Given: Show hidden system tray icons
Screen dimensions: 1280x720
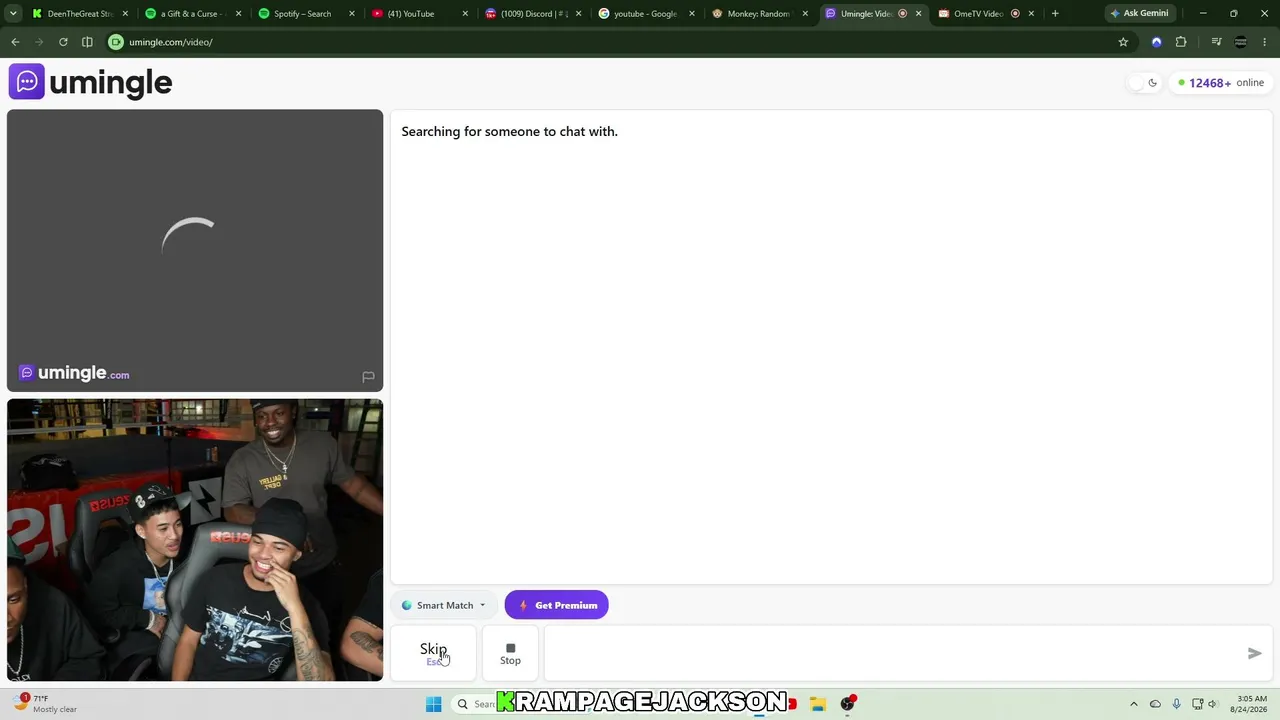Looking at the screenshot, I should click(x=1133, y=704).
